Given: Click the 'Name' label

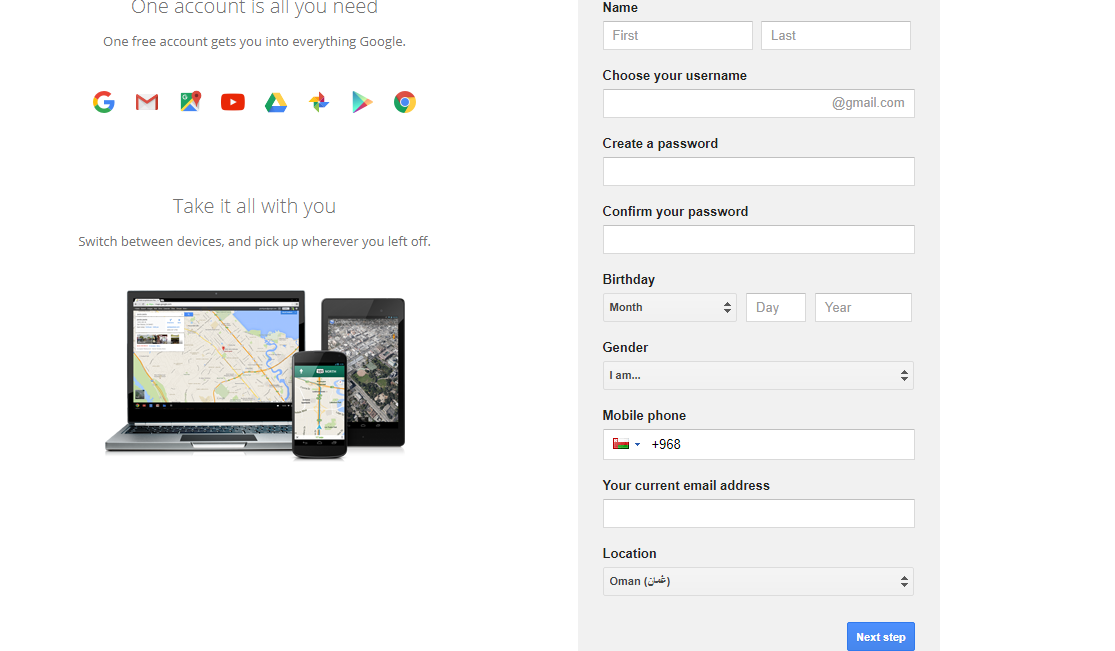Looking at the screenshot, I should (620, 8).
